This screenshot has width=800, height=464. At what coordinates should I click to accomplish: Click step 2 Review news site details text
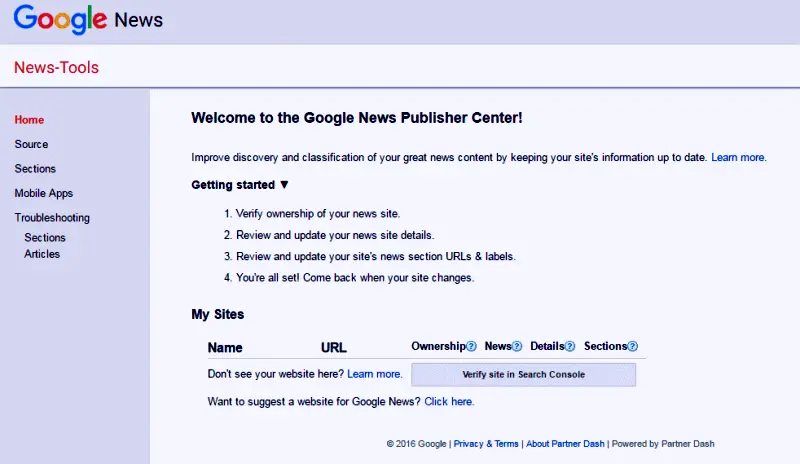coord(335,235)
